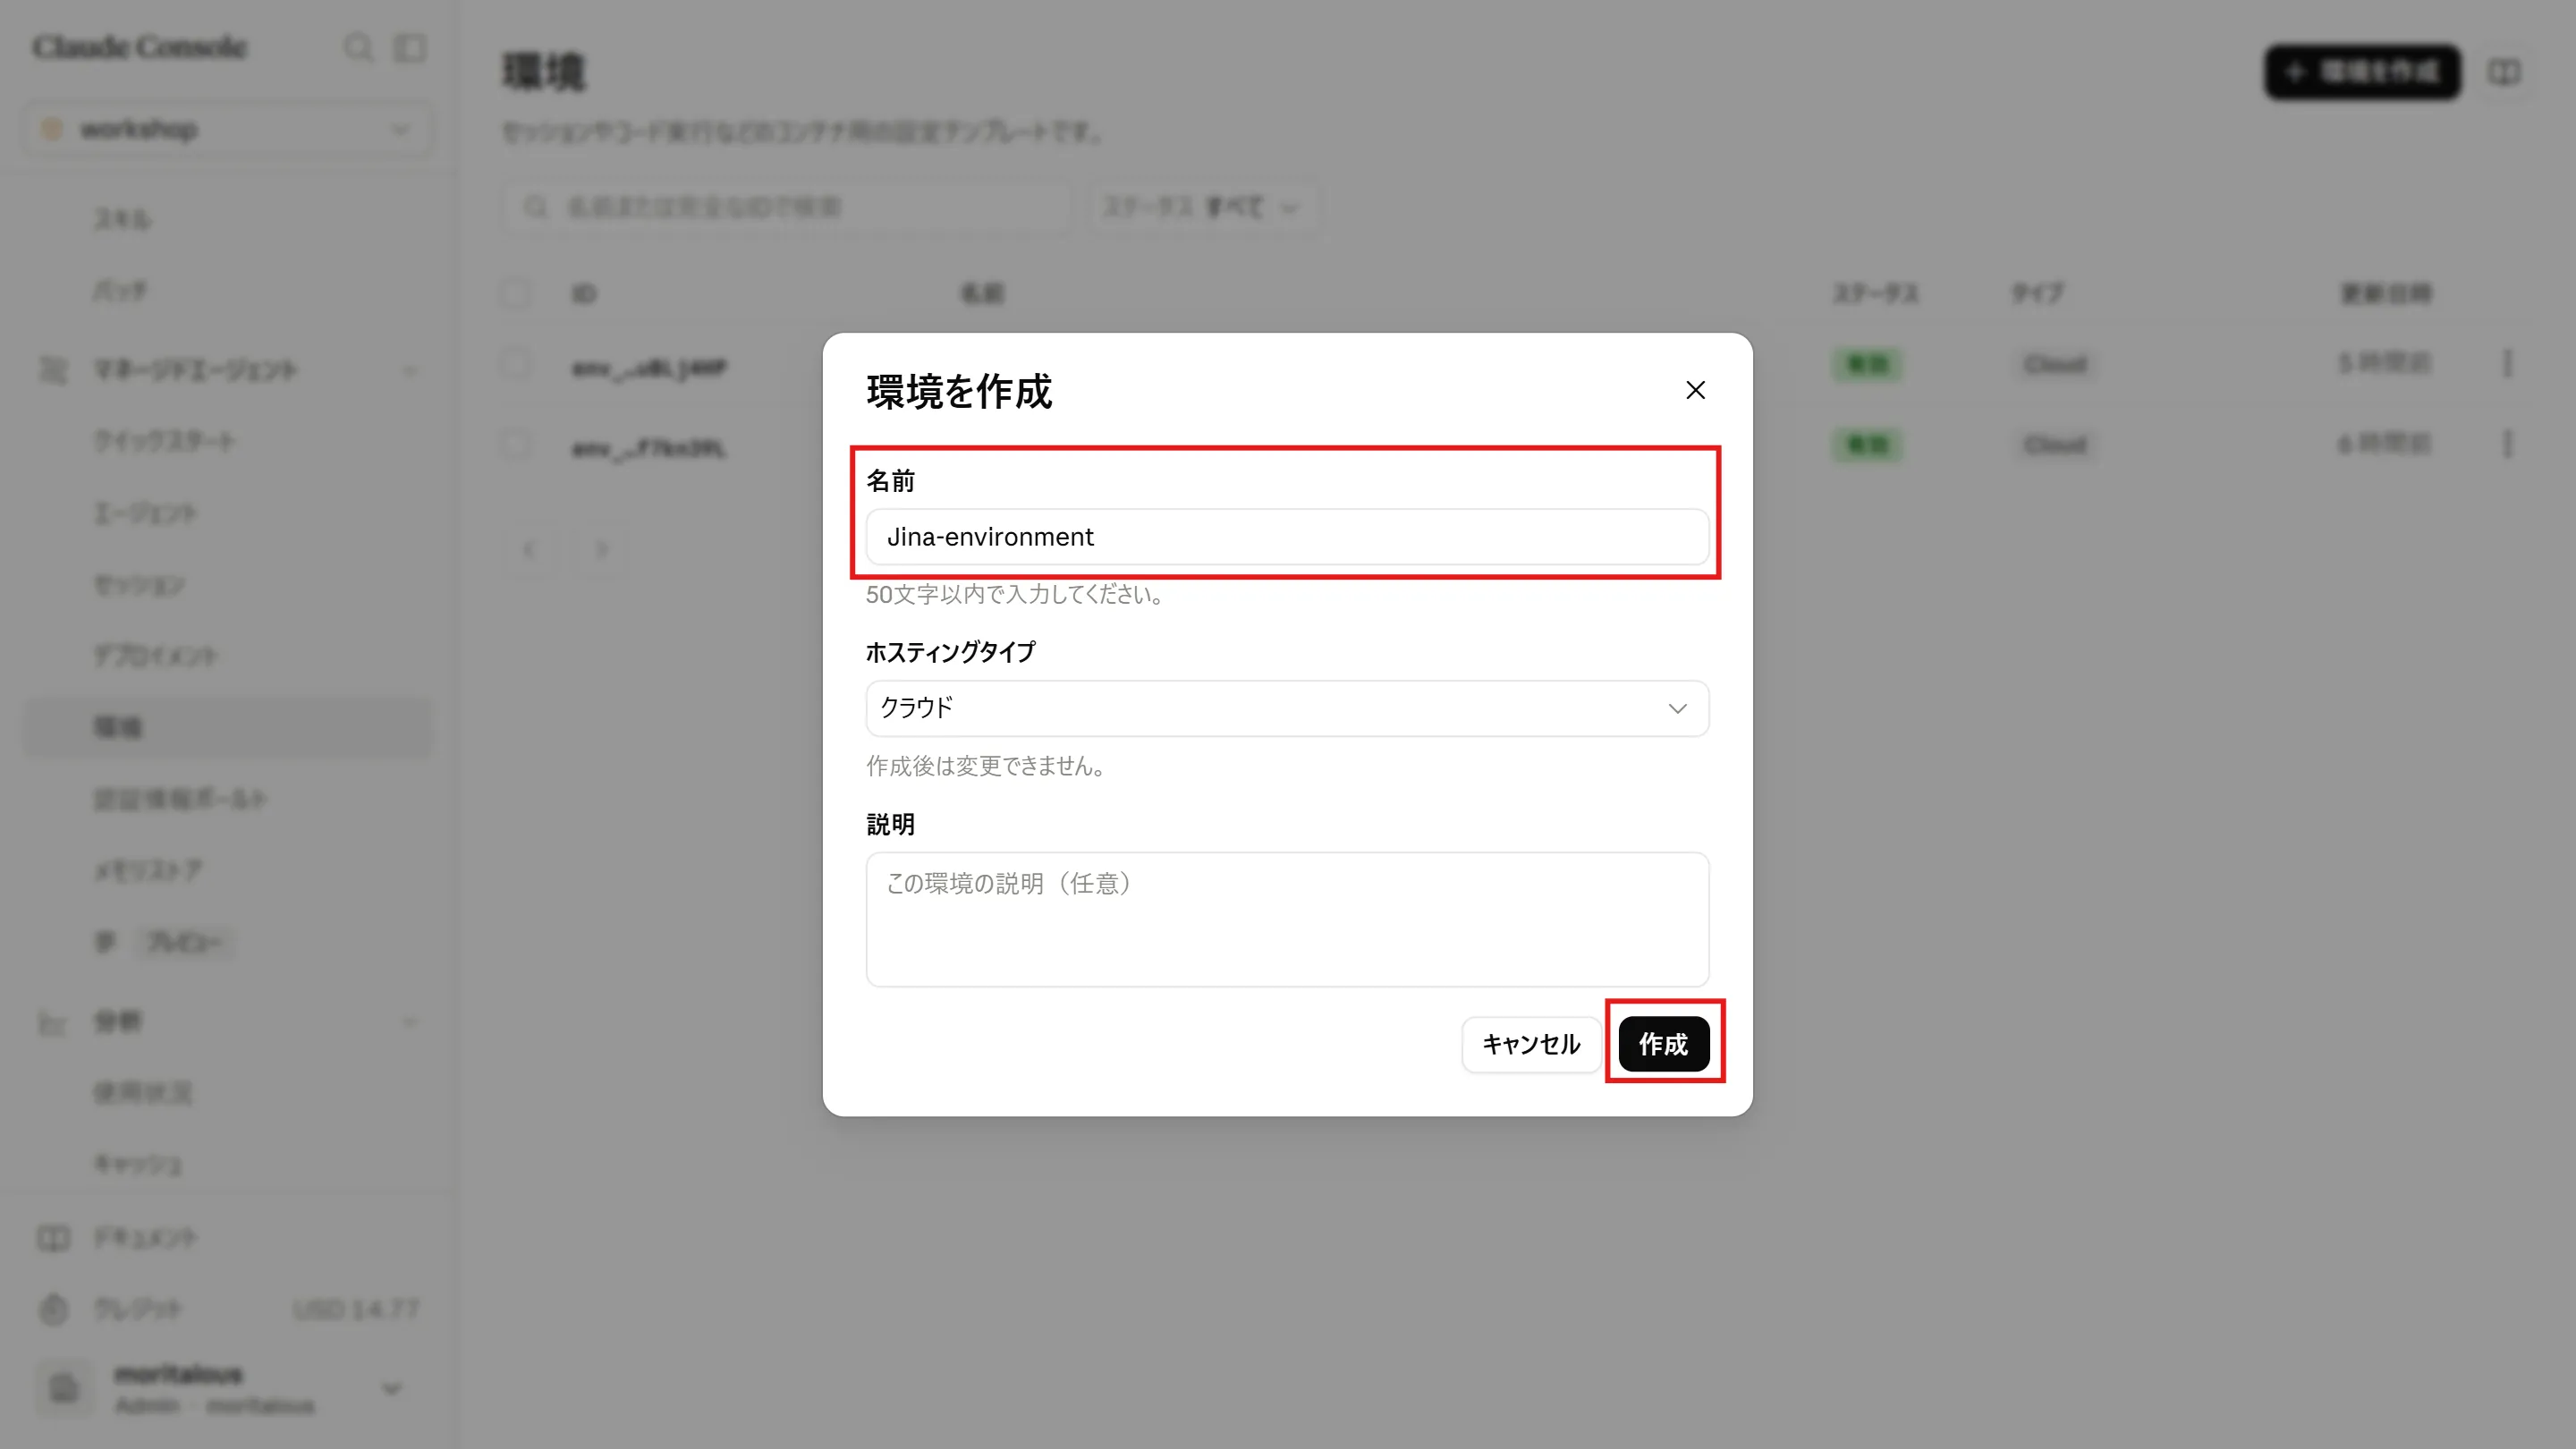Open スキル in the sidebar

pos(122,219)
